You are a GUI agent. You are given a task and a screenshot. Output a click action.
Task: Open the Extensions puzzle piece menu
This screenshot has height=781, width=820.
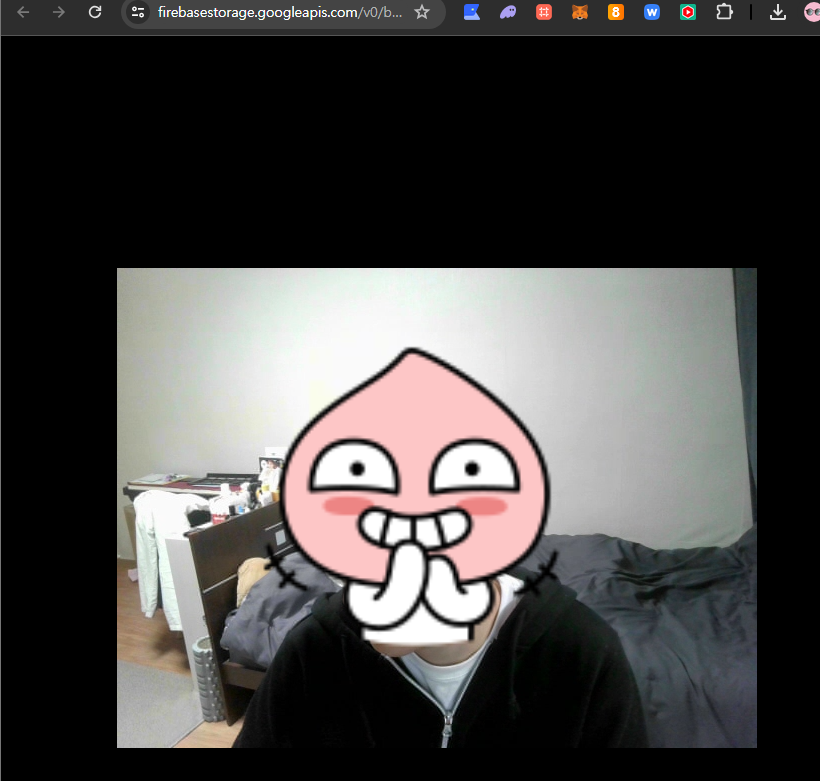pyautogui.click(x=724, y=12)
